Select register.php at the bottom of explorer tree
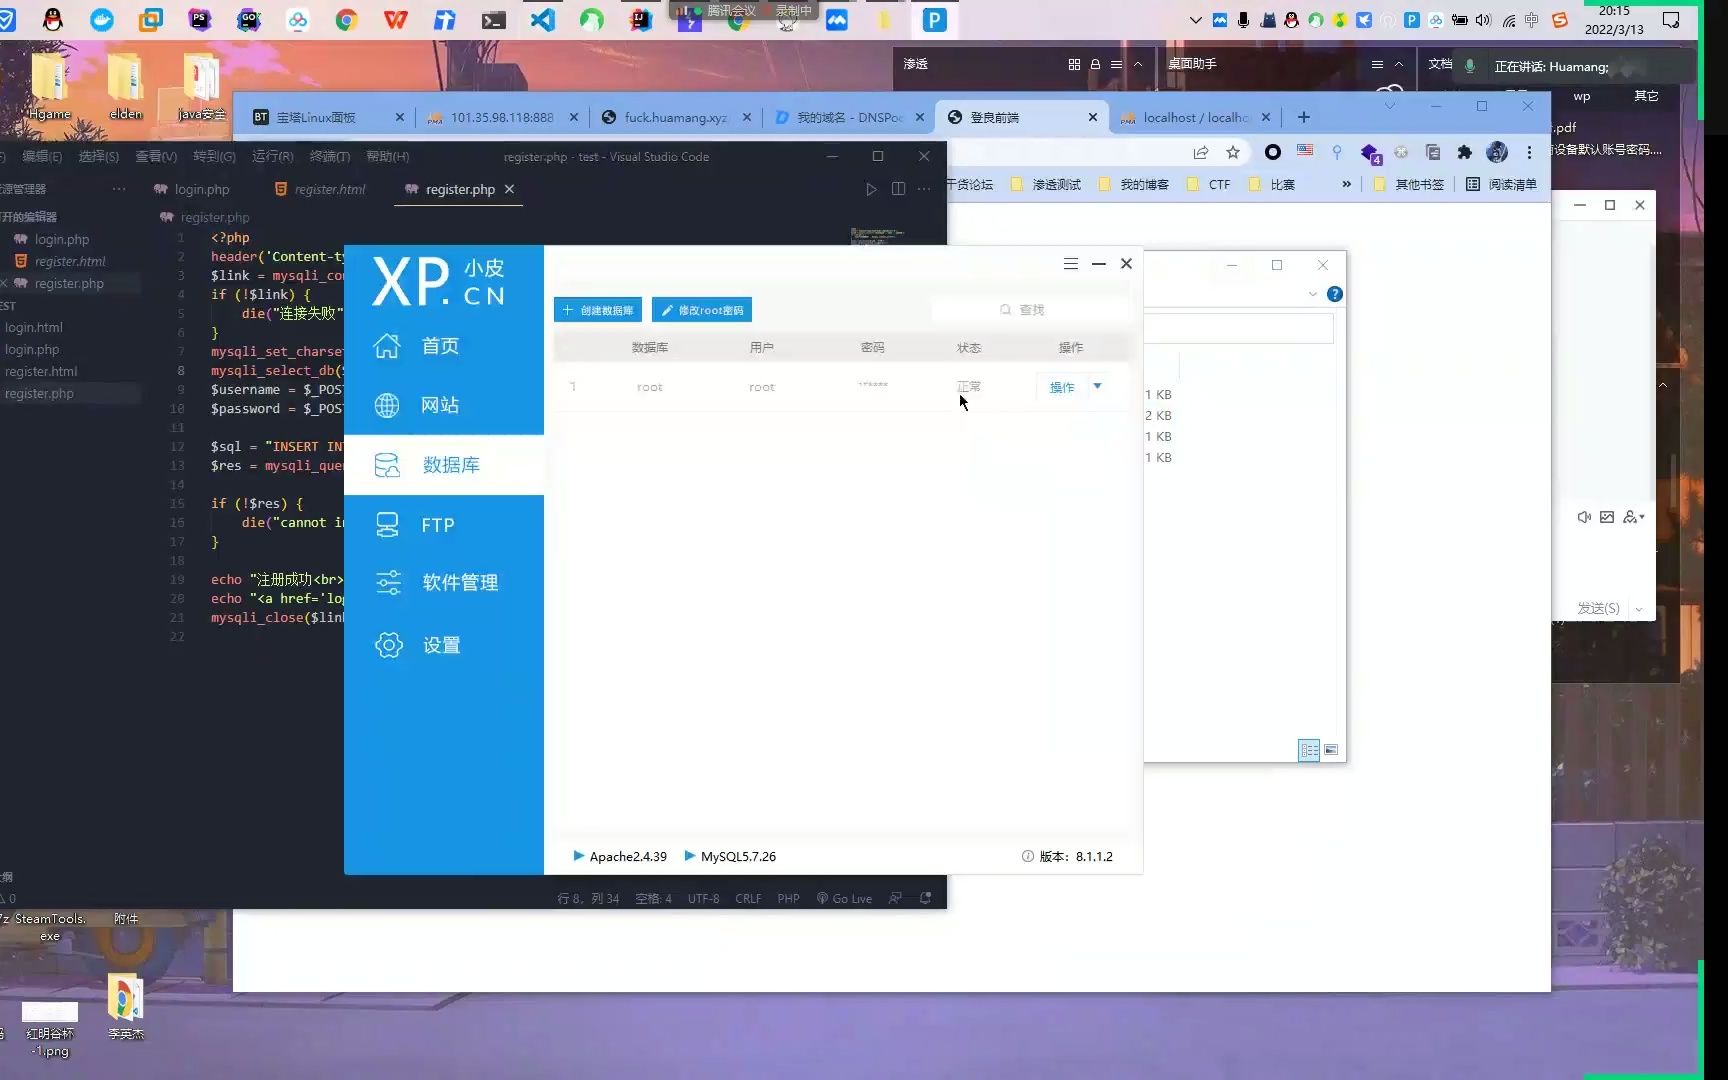 [39, 393]
